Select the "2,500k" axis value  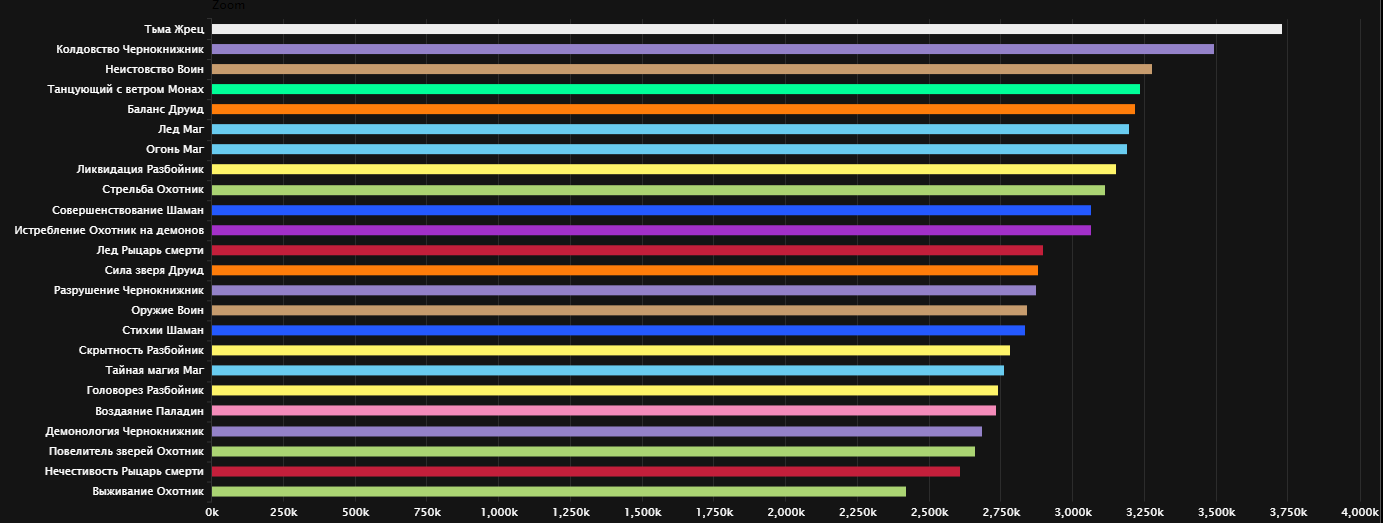click(929, 512)
